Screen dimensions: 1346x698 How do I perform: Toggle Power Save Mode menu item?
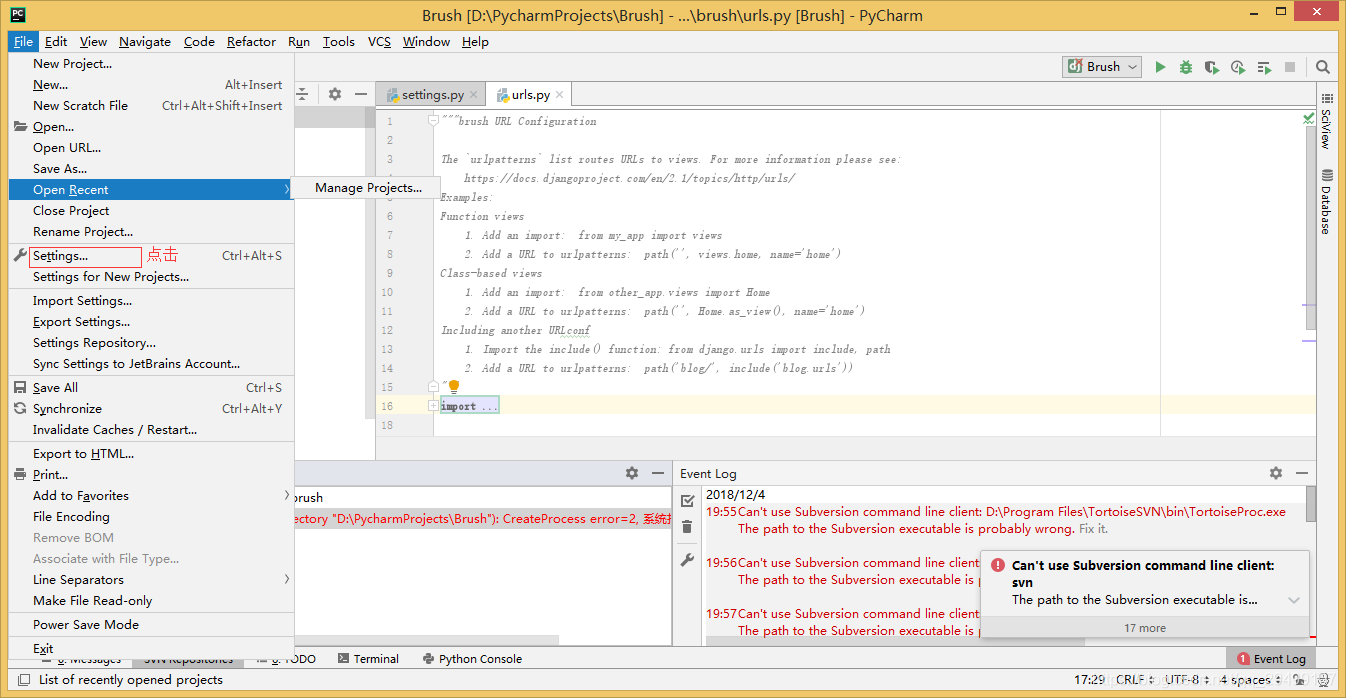click(151, 625)
